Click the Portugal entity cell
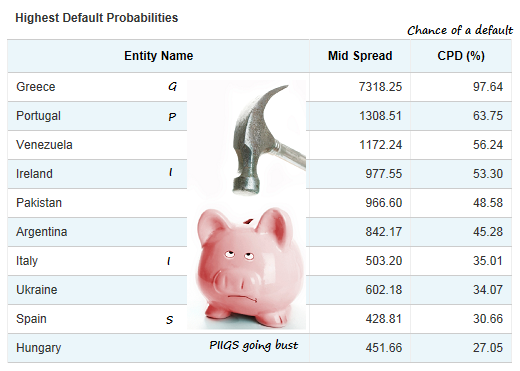Screen dimensions: 520x371 38,116
